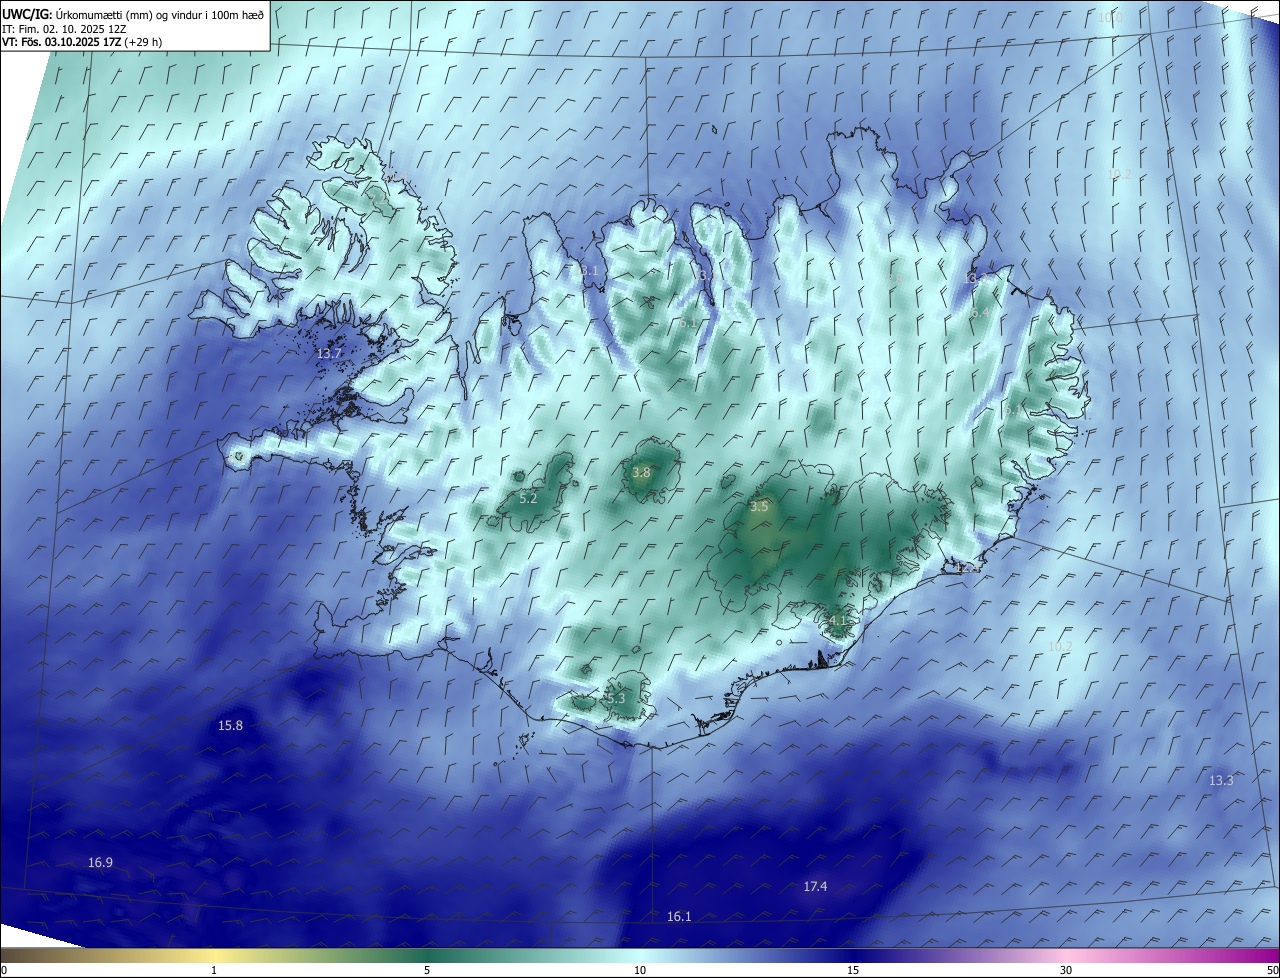Click the 4.1 value label on the map
This screenshot has width=1280, height=978.
(x=838, y=620)
